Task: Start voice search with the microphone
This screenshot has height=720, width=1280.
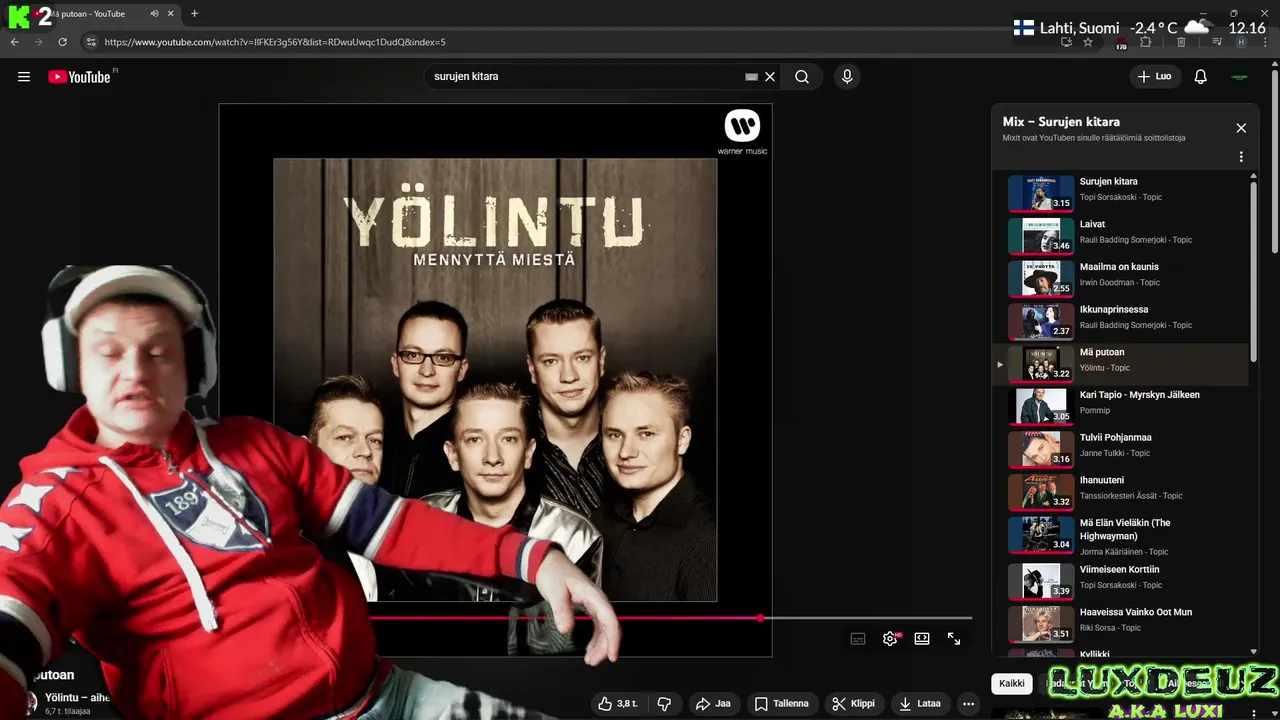Action: pyautogui.click(x=847, y=77)
